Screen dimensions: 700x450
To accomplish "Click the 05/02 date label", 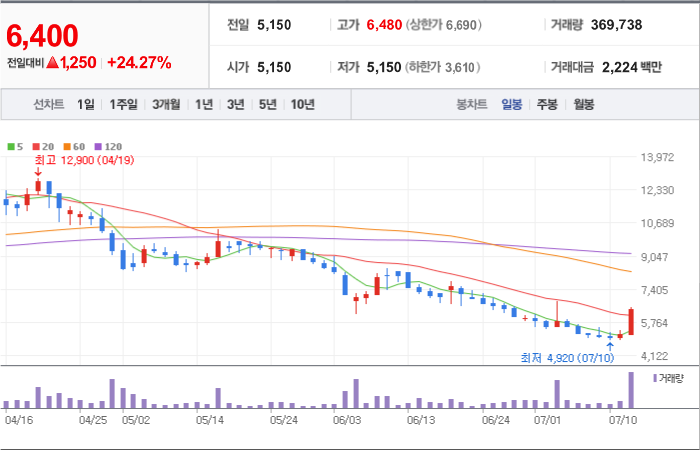I will (136, 421).
